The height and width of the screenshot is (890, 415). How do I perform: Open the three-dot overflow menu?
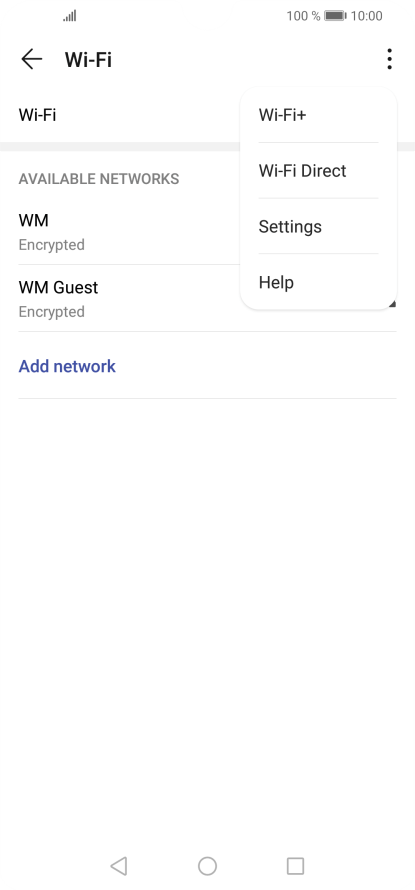pyautogui.click(x=389, y=59)
